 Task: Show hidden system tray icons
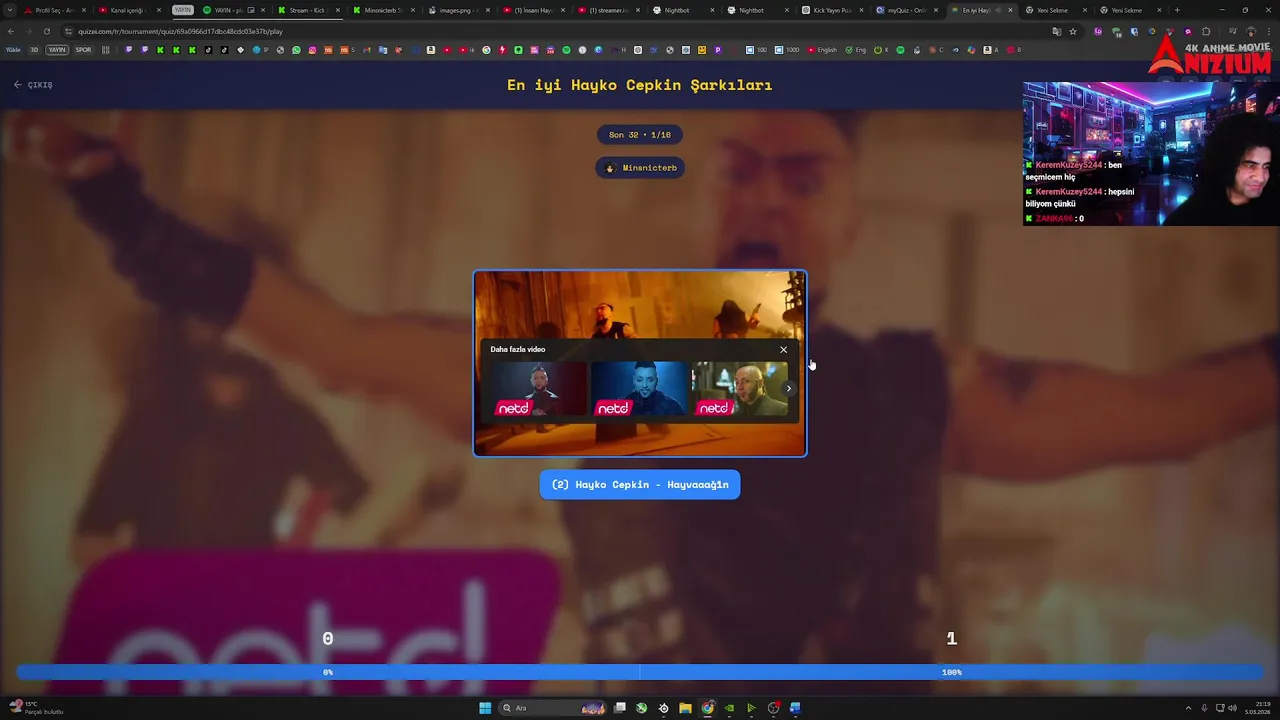(x=1188, y=708)
